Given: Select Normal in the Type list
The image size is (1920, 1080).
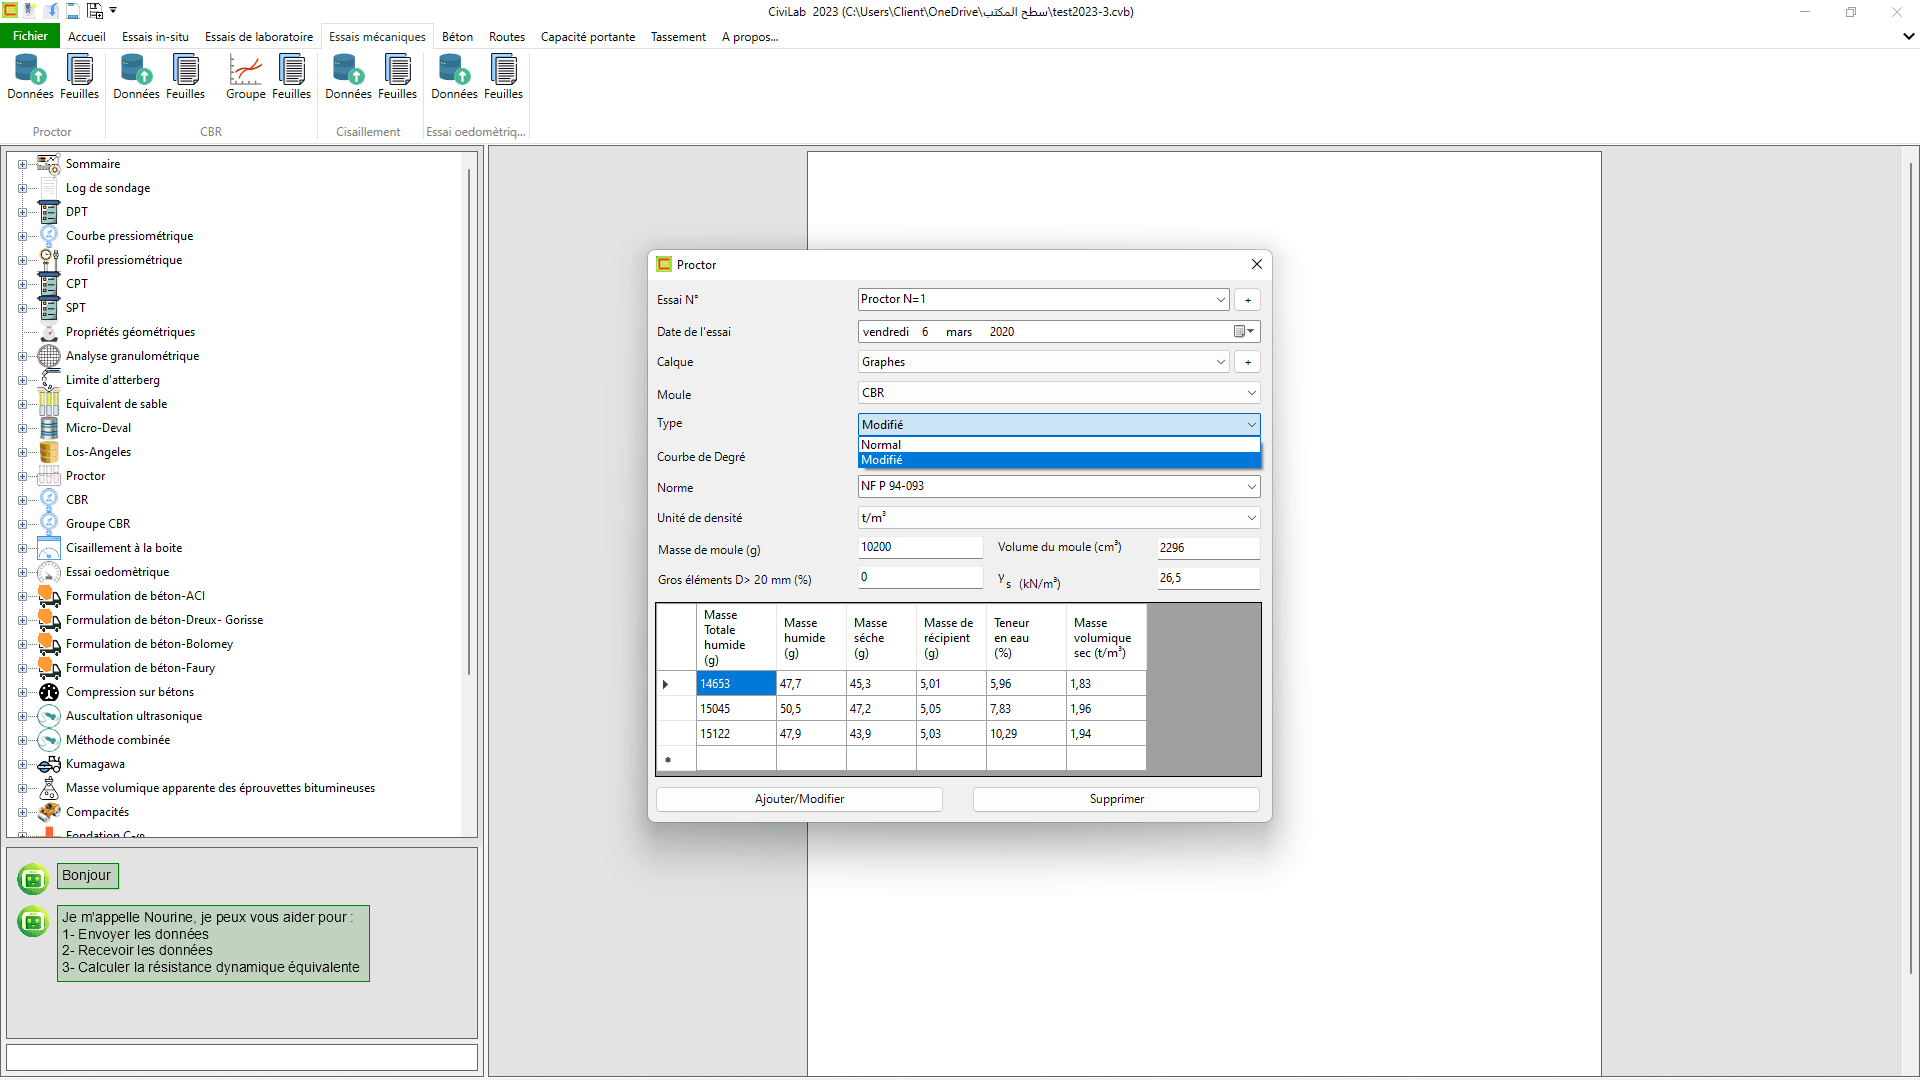Looking at the screenshot, I should pos(1059,445).
